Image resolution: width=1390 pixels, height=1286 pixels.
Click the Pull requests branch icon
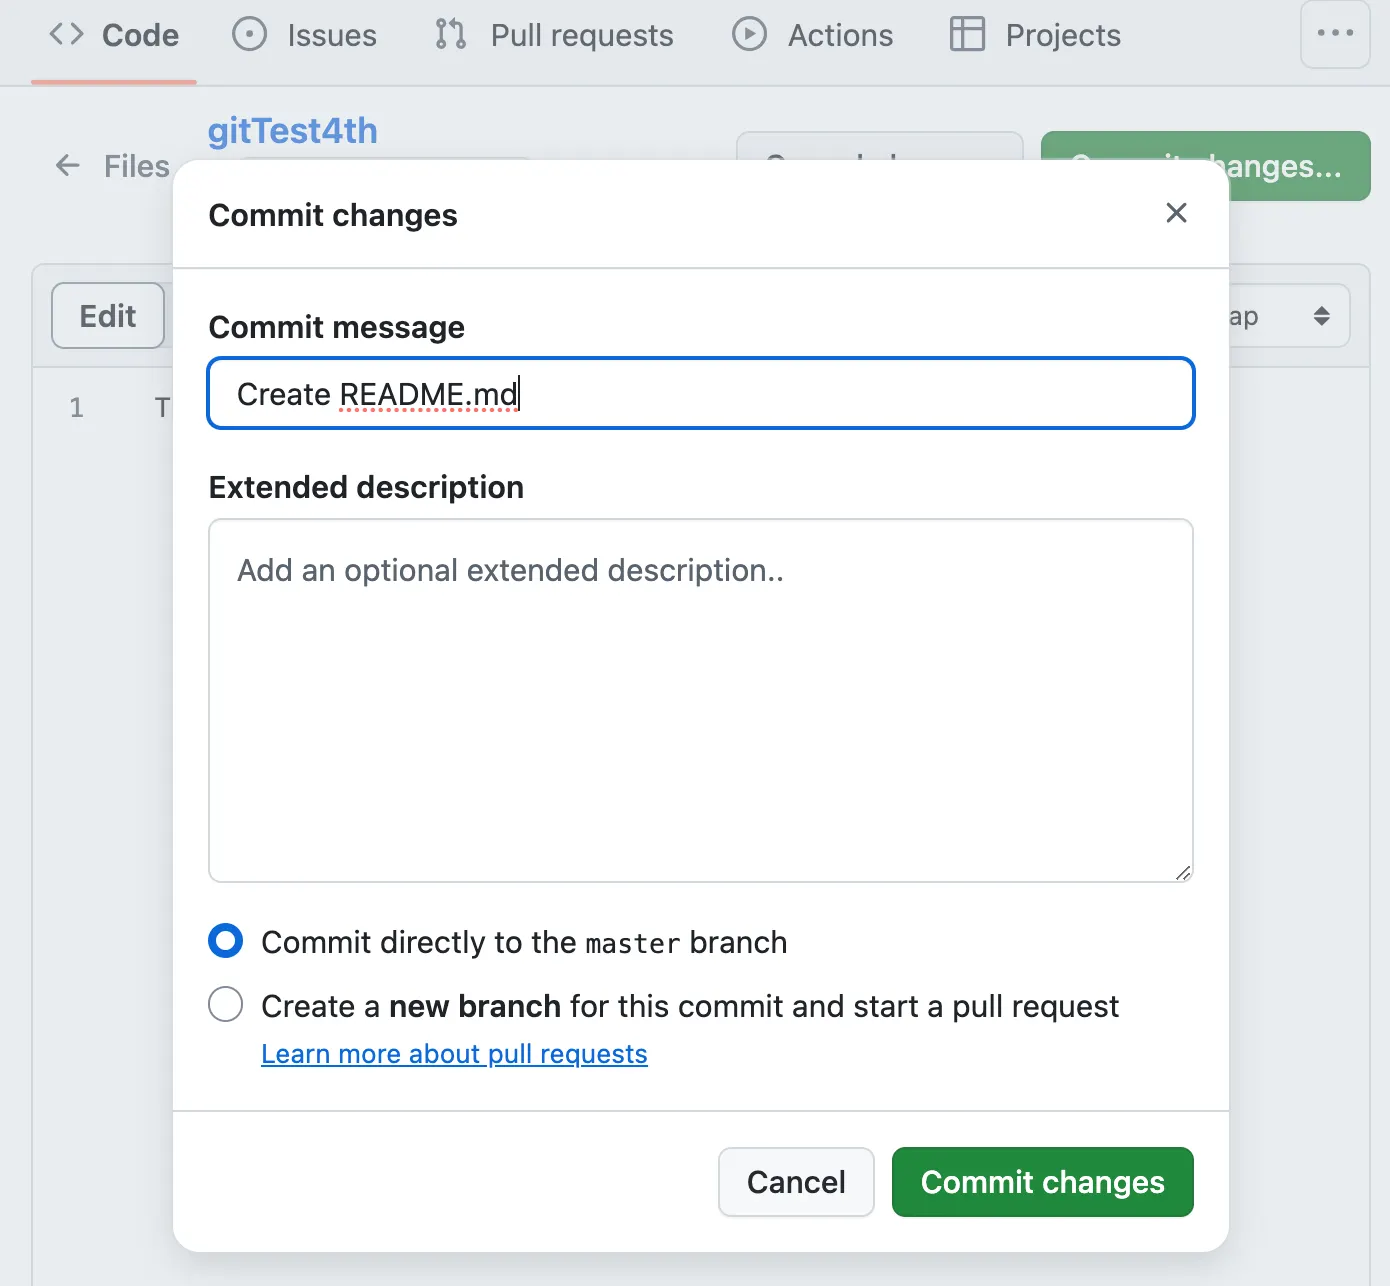[450, 34]
